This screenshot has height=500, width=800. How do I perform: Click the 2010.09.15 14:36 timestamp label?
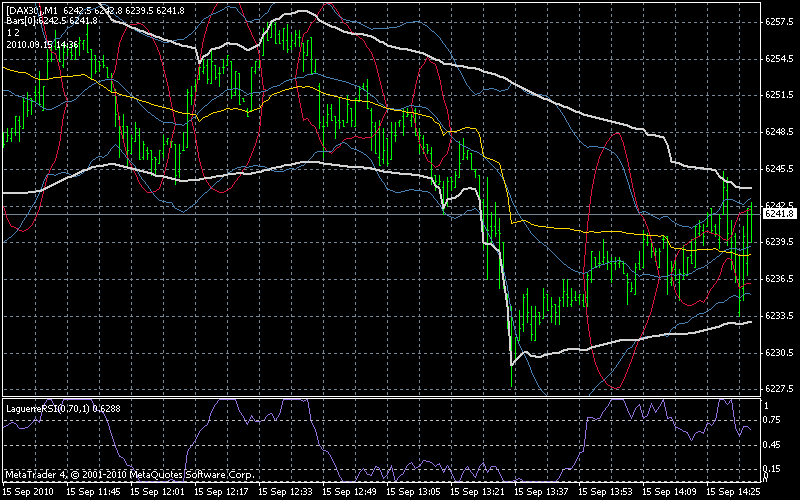[x=42, y=45]
